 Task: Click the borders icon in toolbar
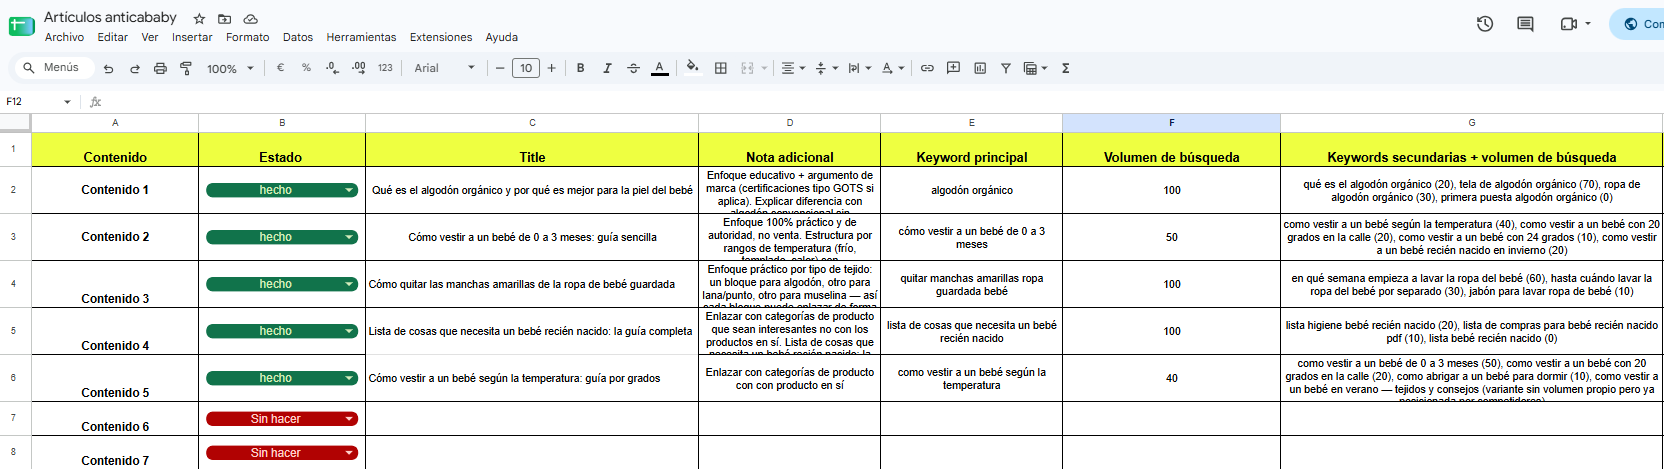point(721,68)
